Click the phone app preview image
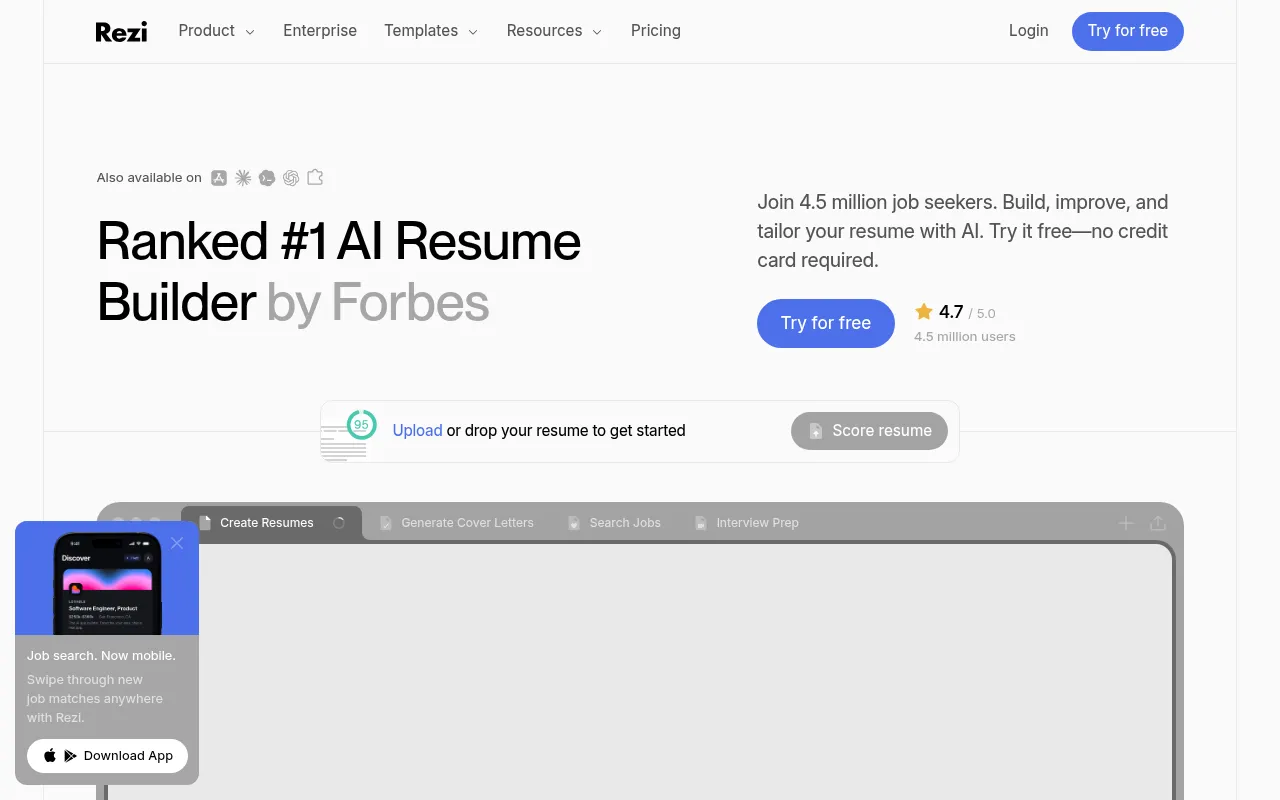The width and height of the screenshot is (1280, 800). (107, 584)
